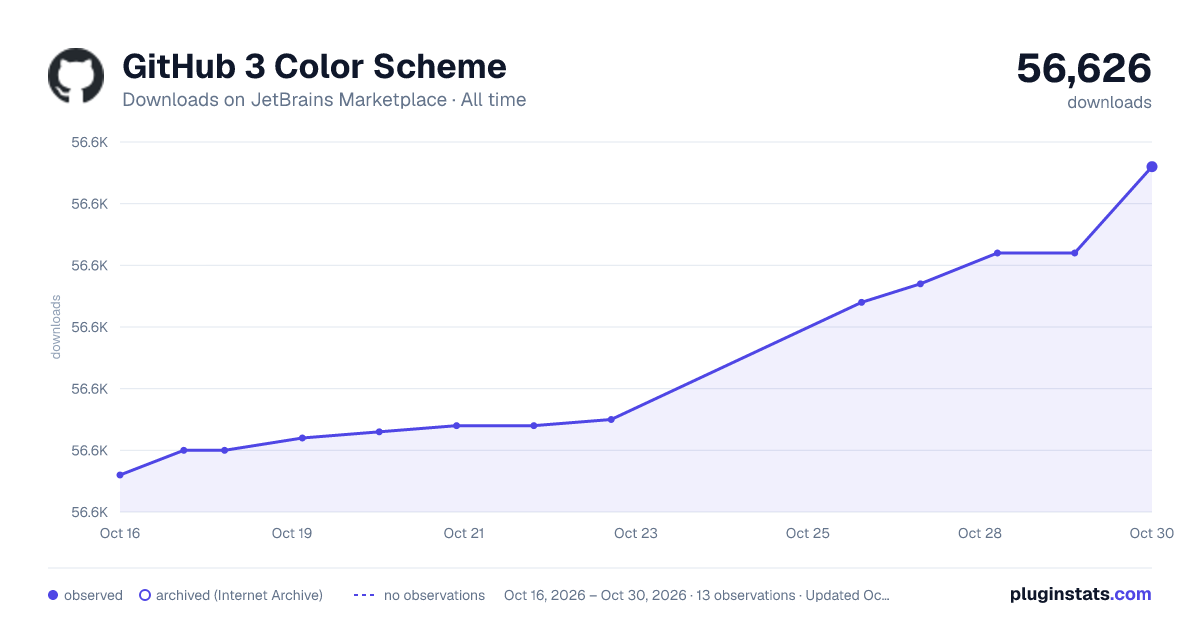Image resolution: width=1200 pixels, height=630 pixels.
Task: Click the 'Oct 25' x-axis label
Action: (808, 533)
